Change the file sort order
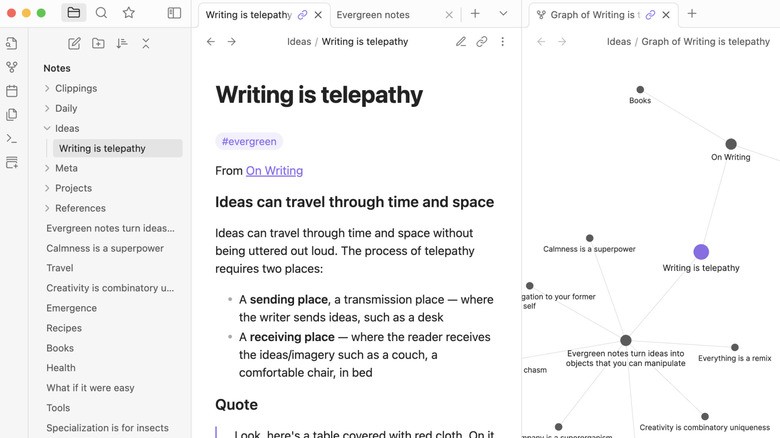Screen dimensions: 780x438 [x=122, y=44]
